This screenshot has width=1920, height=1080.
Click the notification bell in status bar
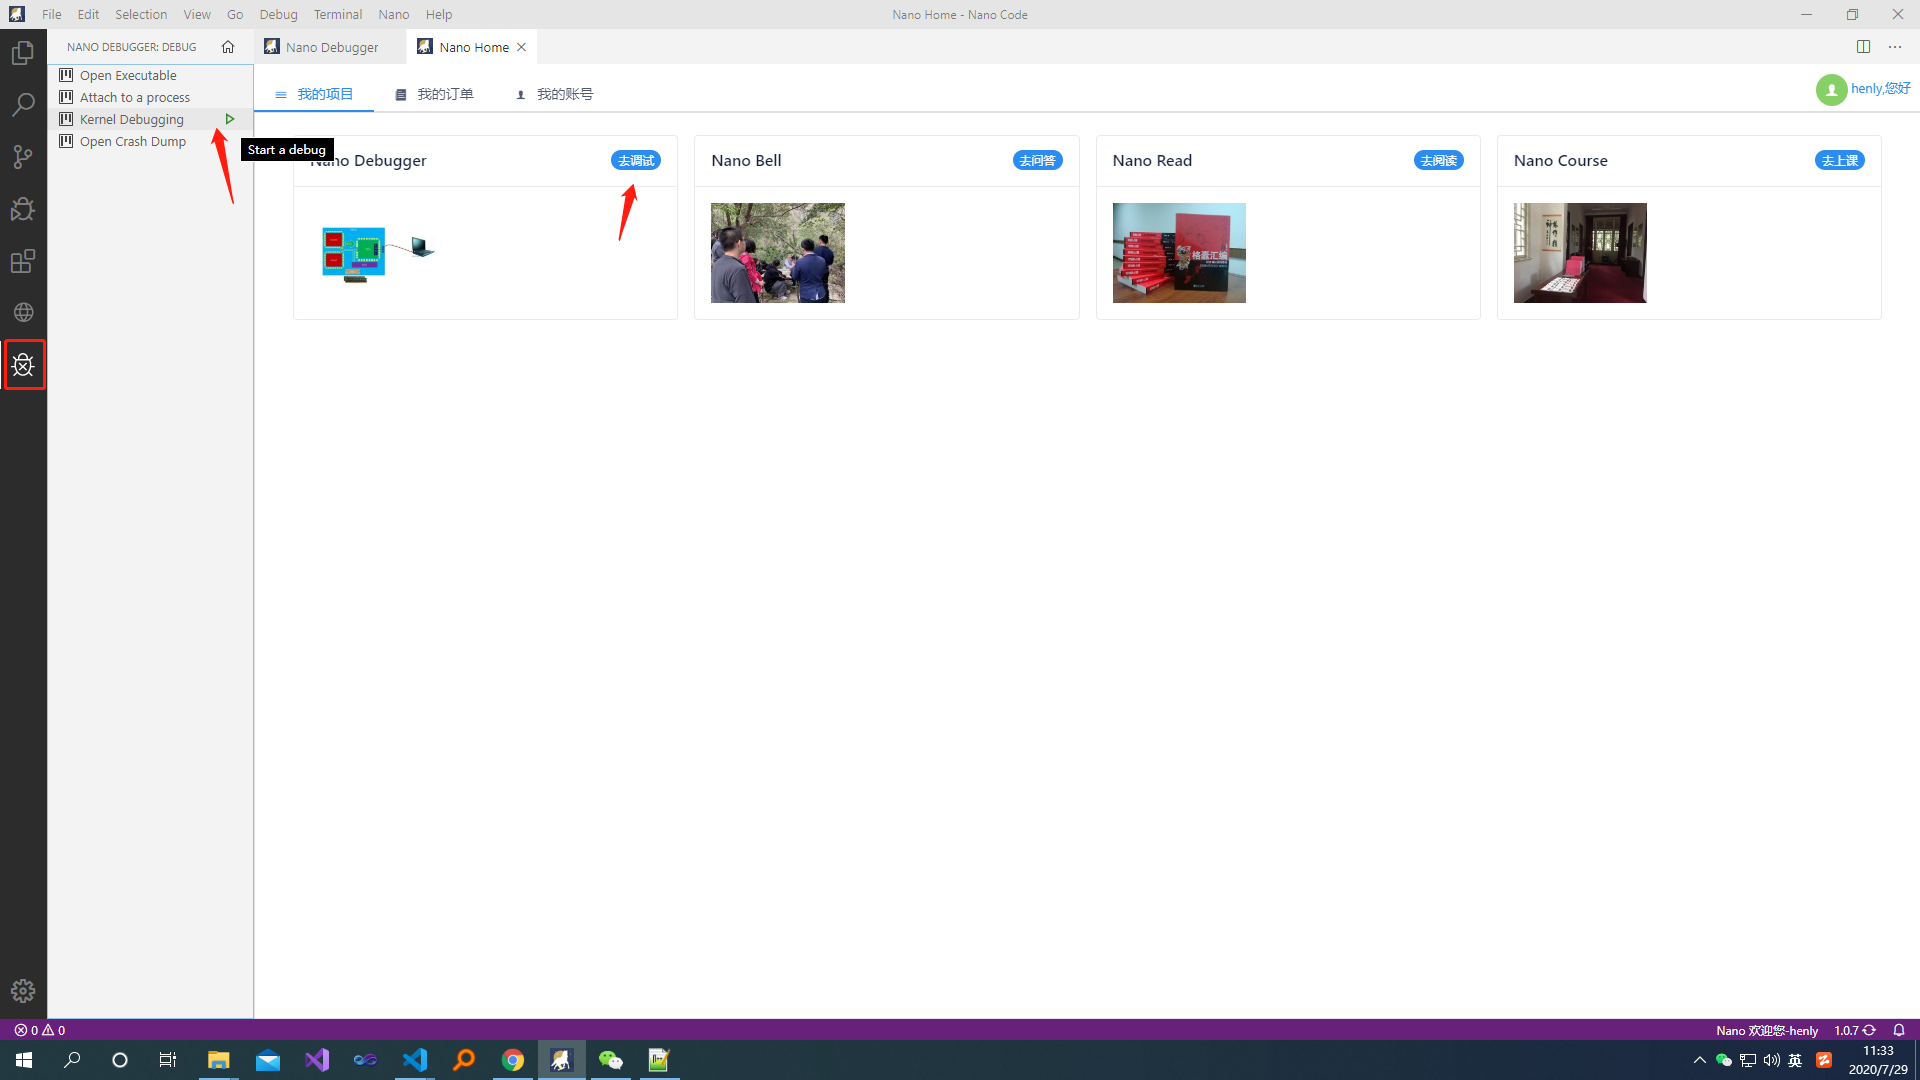[x=1899, y=1030]
